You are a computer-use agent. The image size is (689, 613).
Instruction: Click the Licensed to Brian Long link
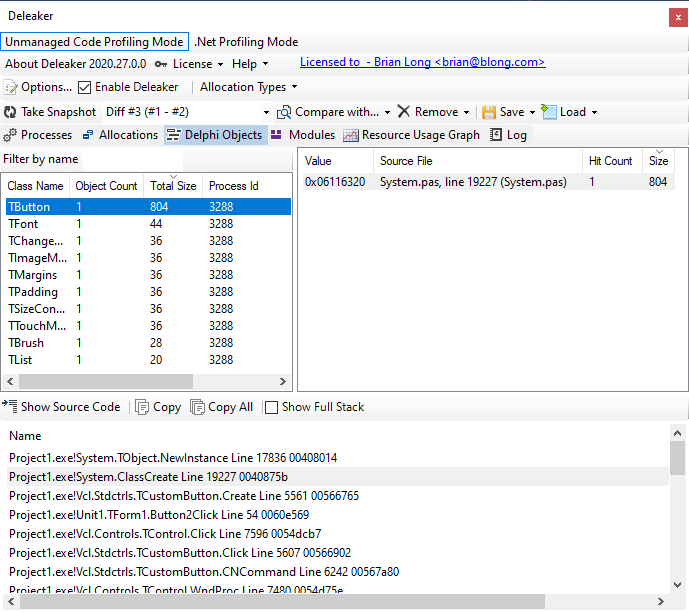click(x=422, y=62)
